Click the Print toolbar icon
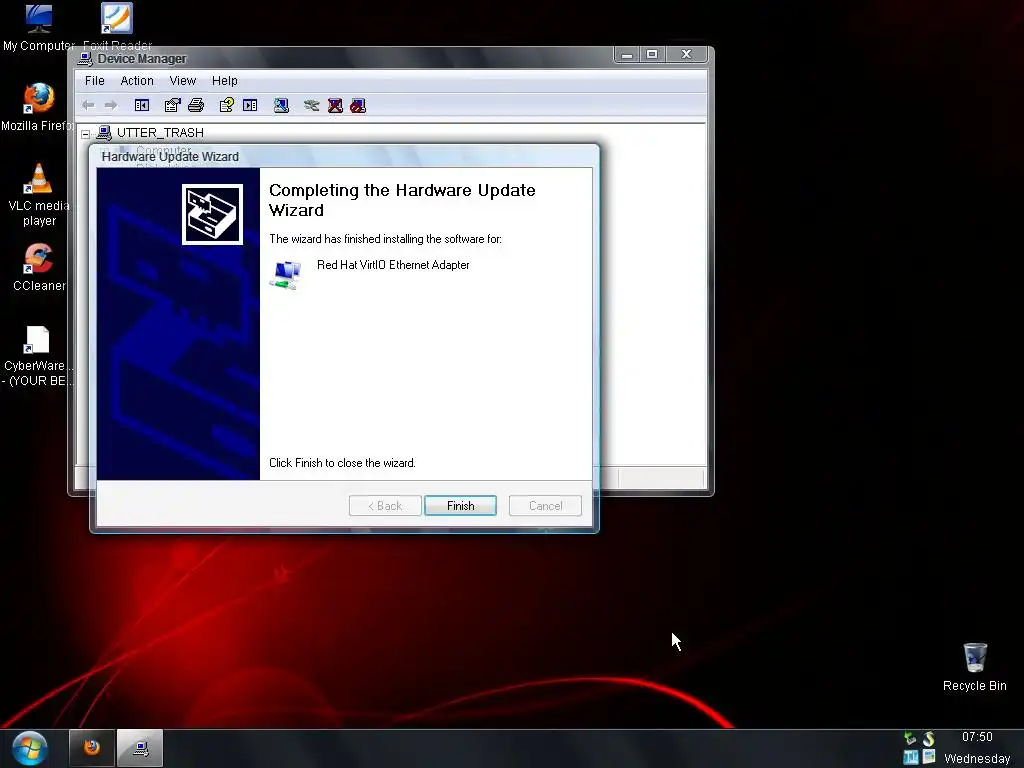1024x768 pixels. [x=196, y=105]
